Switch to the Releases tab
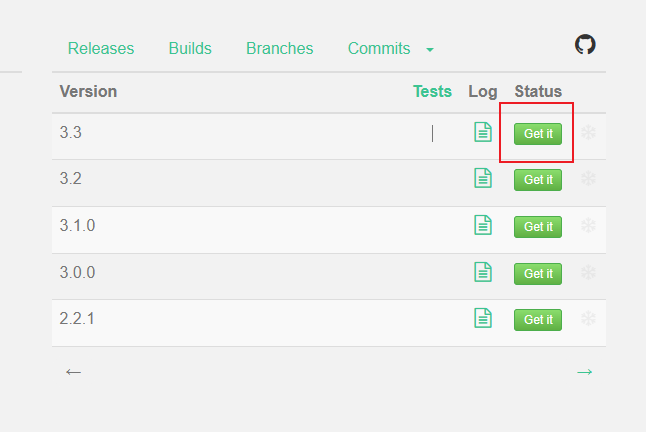The width and height of the screenshot is (646, 432). [101, 48]
